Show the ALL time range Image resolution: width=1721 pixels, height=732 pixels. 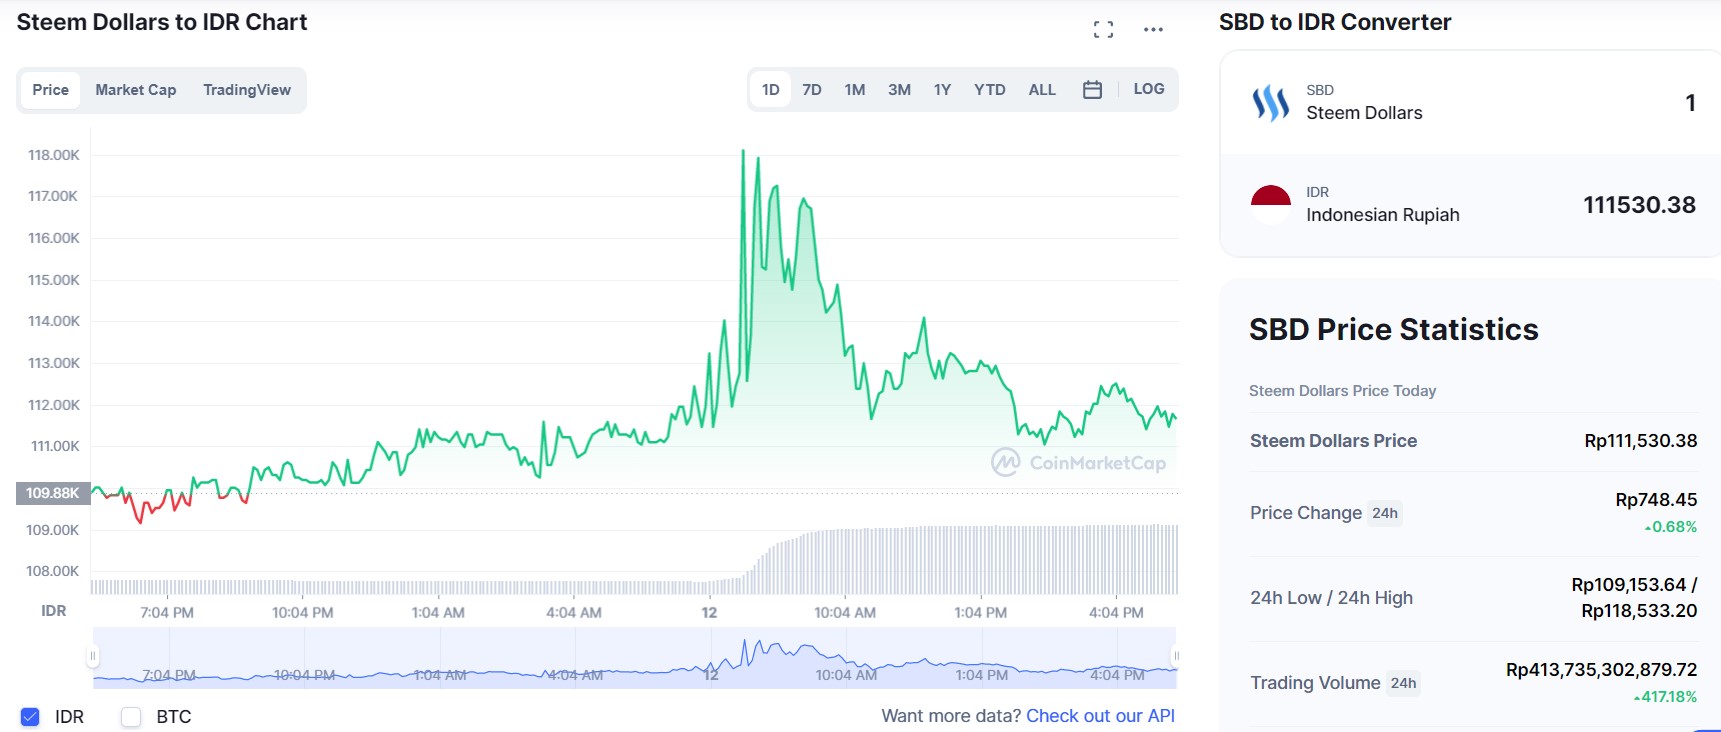pos(1042,90)
